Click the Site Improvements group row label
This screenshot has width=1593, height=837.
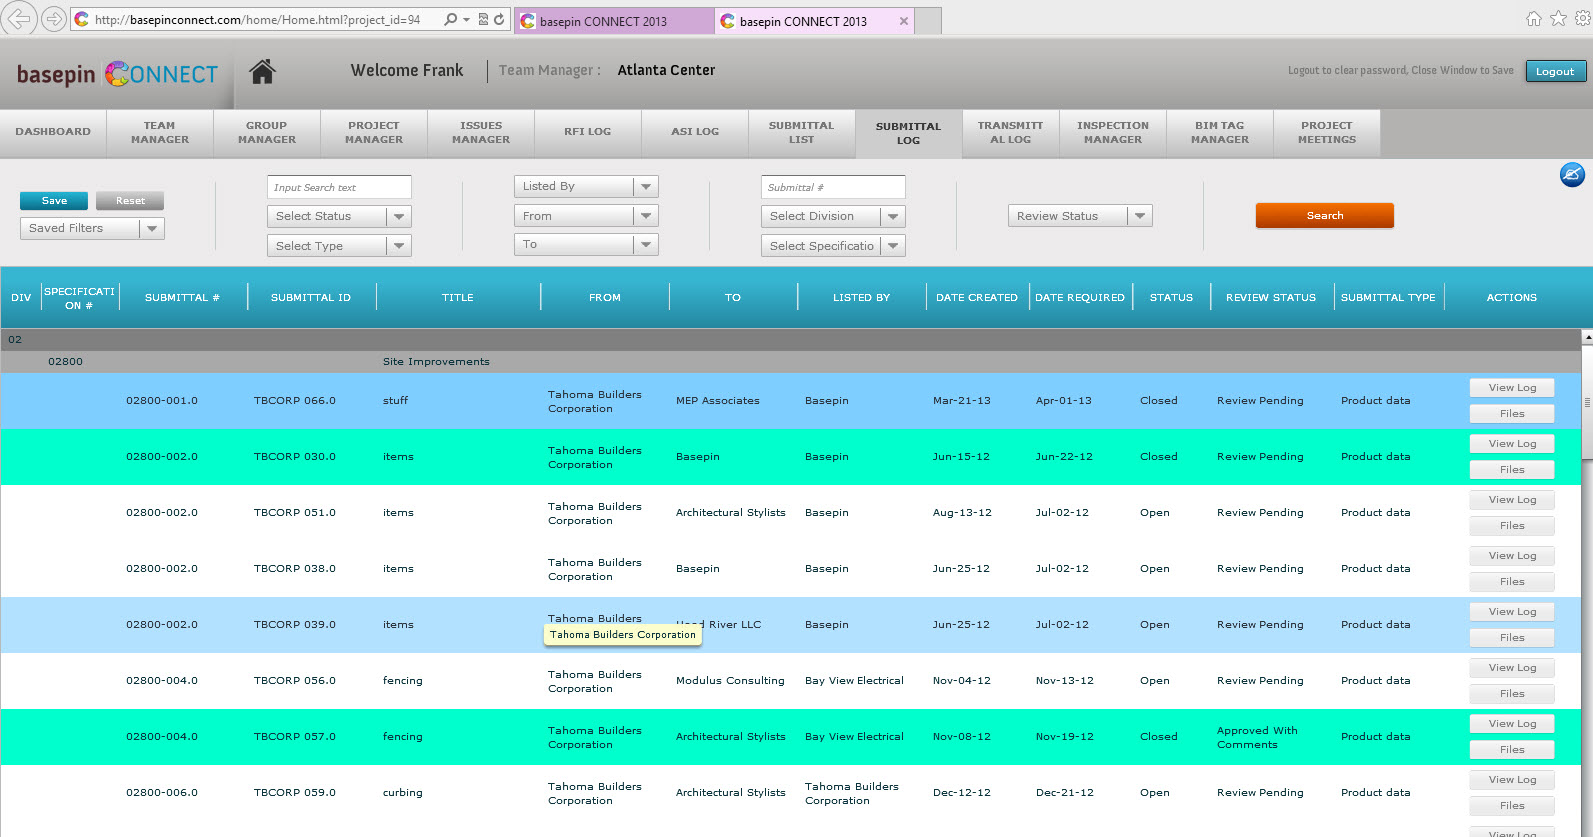pos(436,362)
